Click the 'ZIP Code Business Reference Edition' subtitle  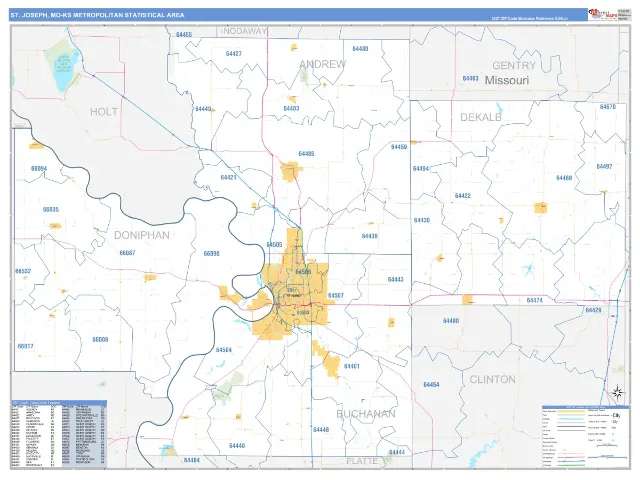[530, 18]
